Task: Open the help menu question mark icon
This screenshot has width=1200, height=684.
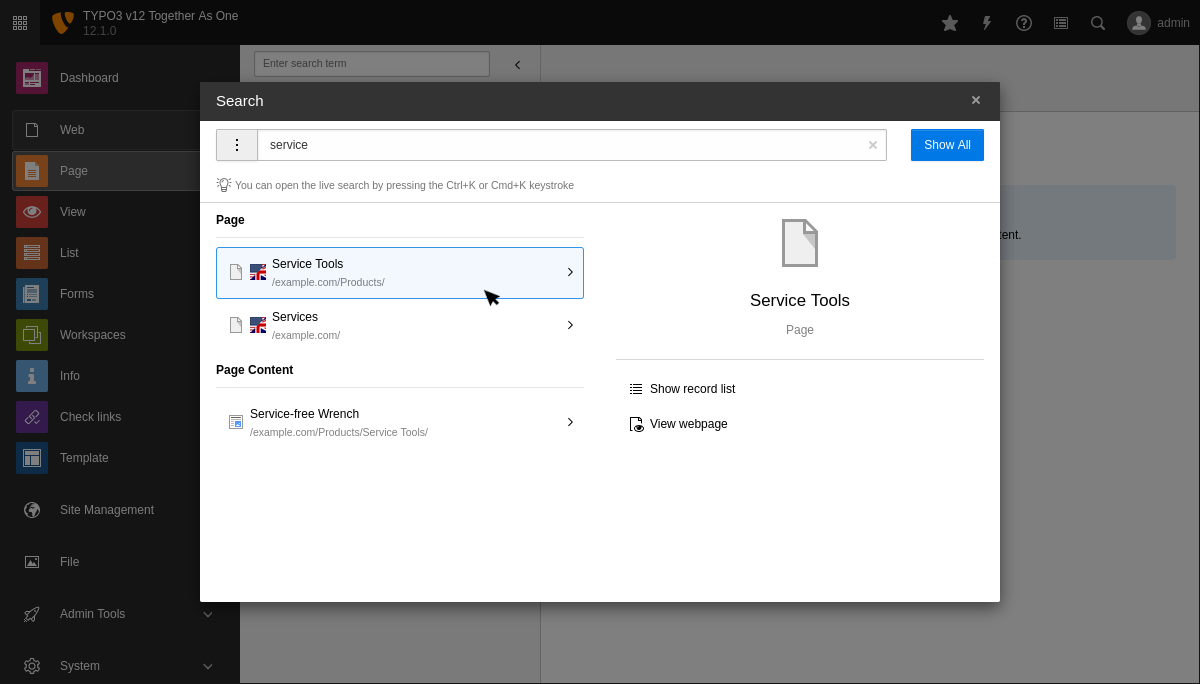Action: tap(1023, 22)
